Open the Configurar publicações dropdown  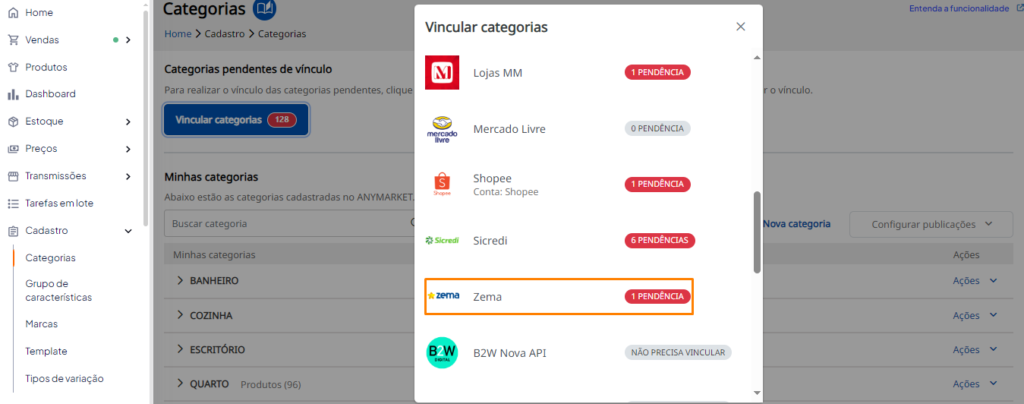[931, 224]
